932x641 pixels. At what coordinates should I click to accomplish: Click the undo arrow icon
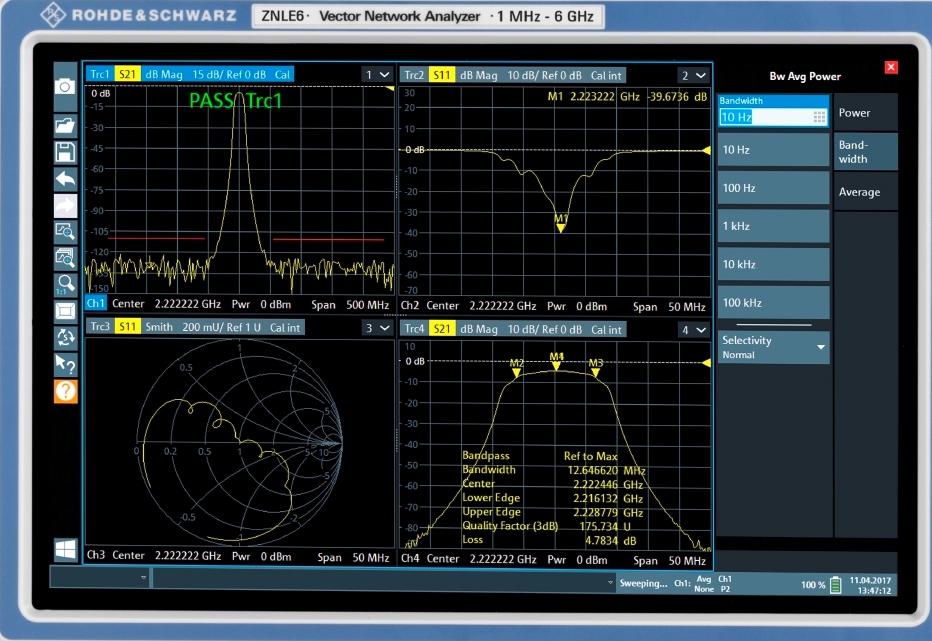(x=65, y=179)
